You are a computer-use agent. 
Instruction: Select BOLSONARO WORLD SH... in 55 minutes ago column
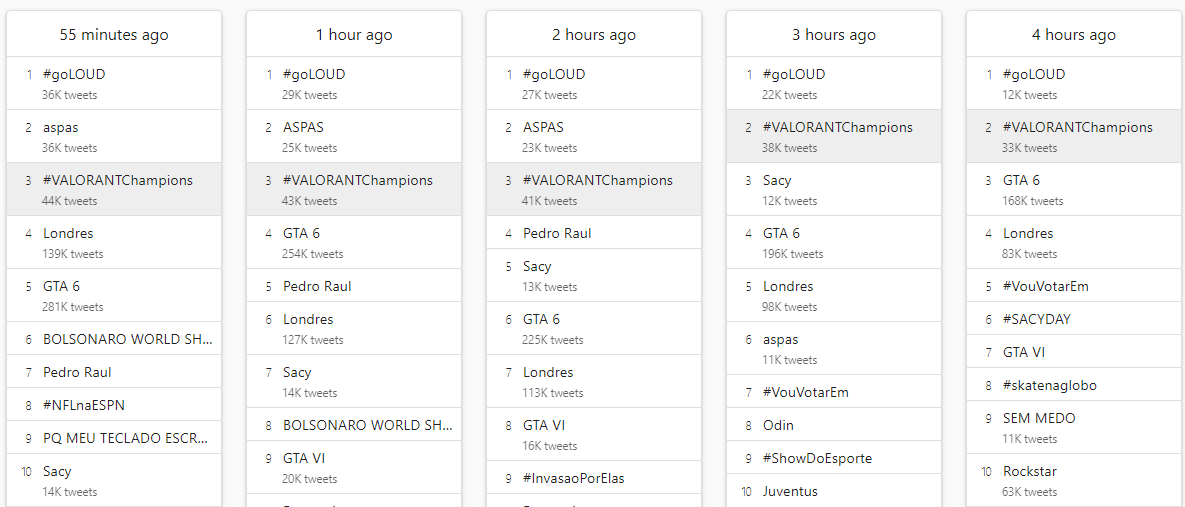(127, 339)
